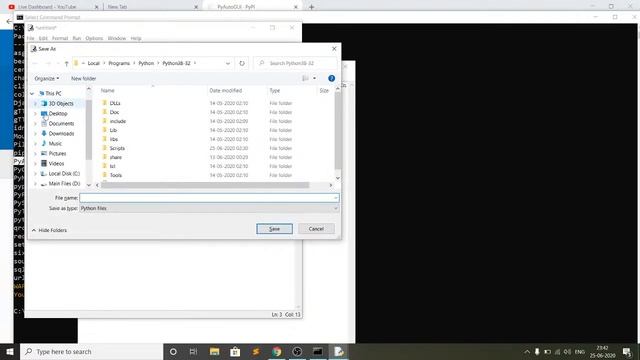Select Desktop in navigation tree

pyautogui.click(x=58, y=113)
